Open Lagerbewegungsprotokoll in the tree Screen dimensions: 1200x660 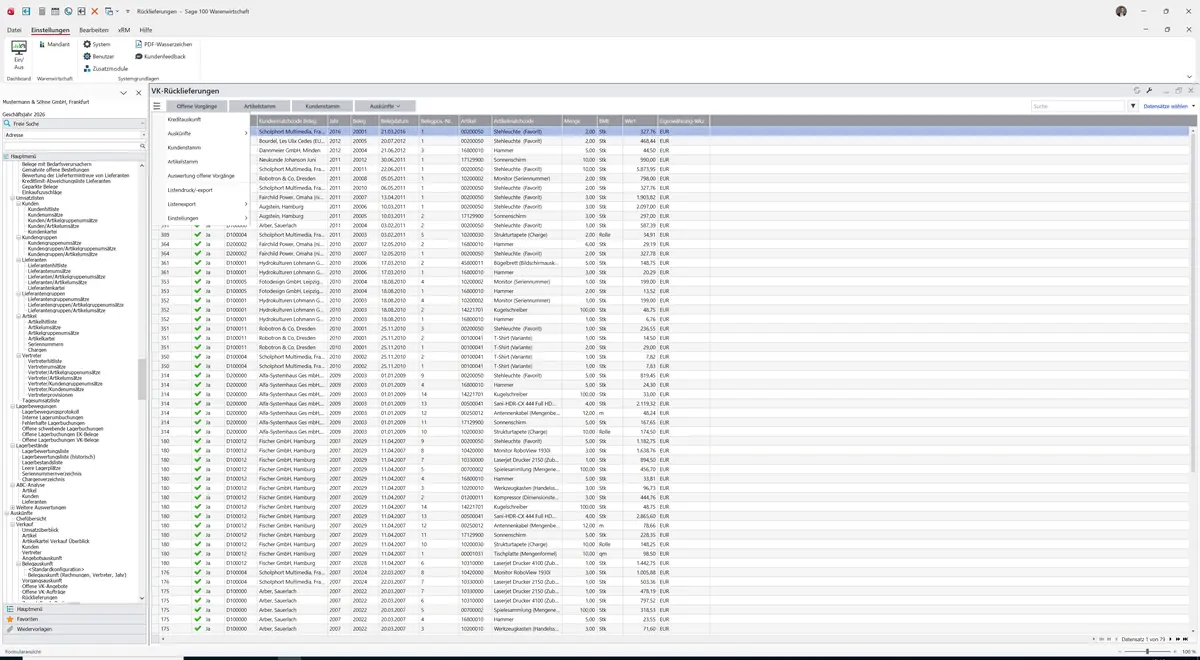(50, 412)
